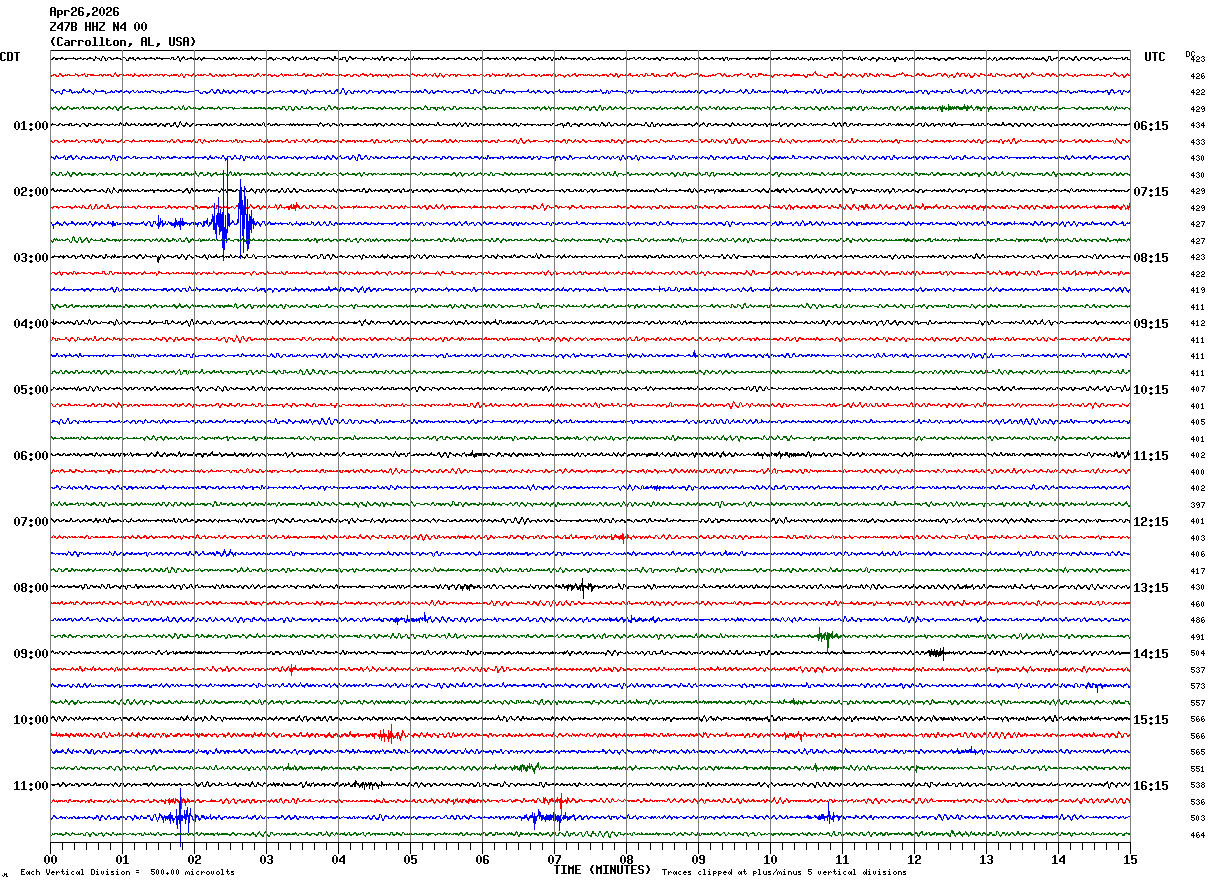Select the '10:00' CDT time label
Viewport: 1210px width, 886px height.
31,720
